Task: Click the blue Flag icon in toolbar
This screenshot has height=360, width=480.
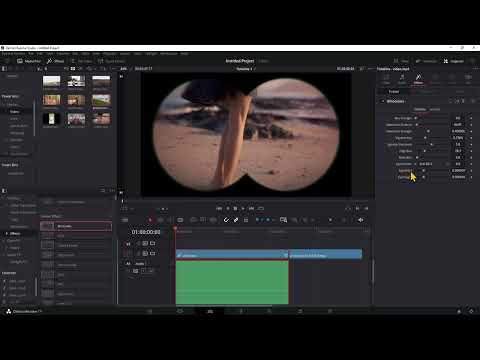Action: (258, 220)
